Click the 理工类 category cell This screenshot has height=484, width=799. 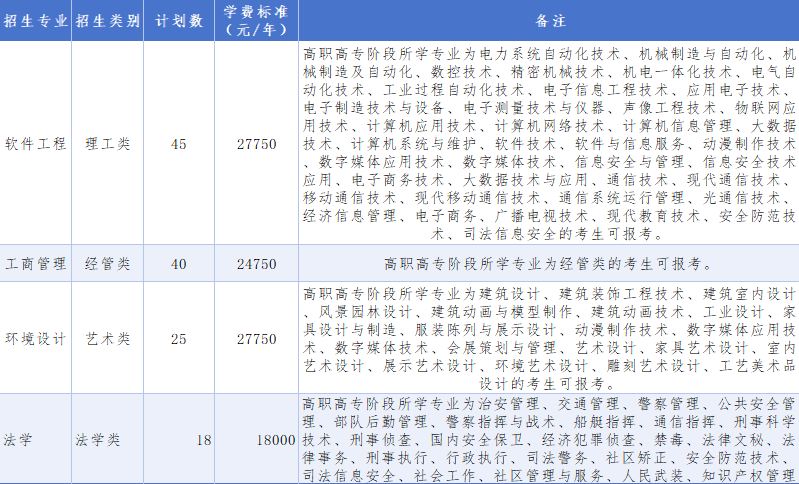[107, 143]
